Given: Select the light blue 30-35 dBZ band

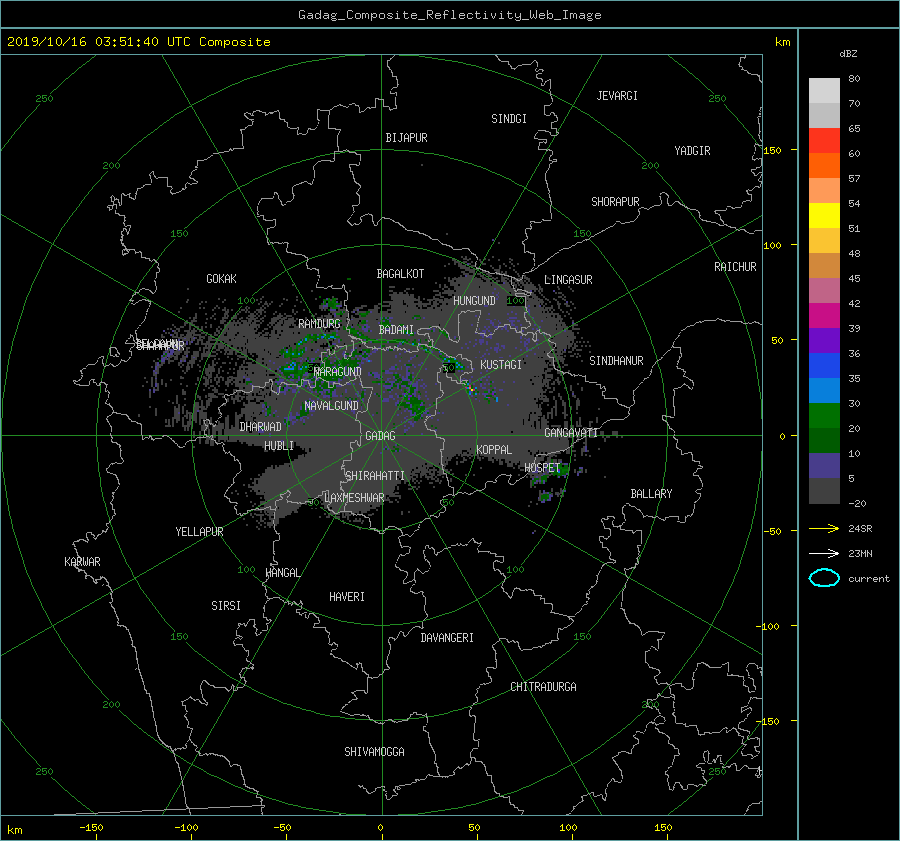Looking at the screenshot, I should coord(824,390).
